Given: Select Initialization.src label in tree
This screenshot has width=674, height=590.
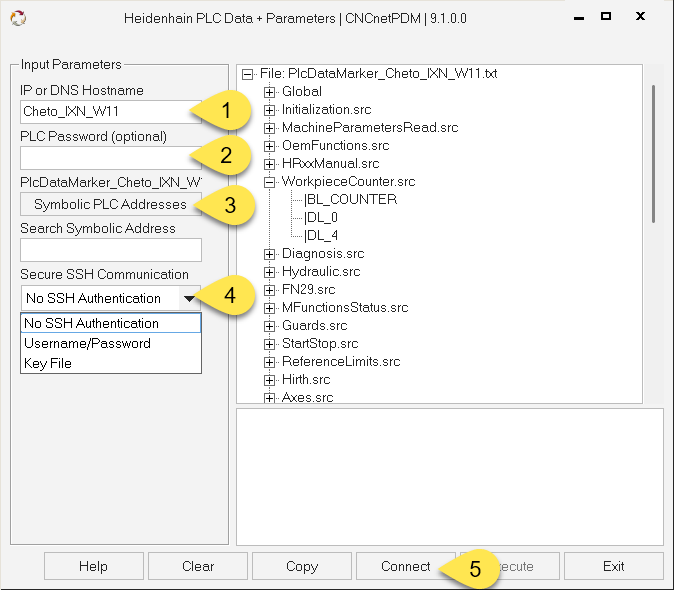Looking at the screenshot, I should (327, 110).
